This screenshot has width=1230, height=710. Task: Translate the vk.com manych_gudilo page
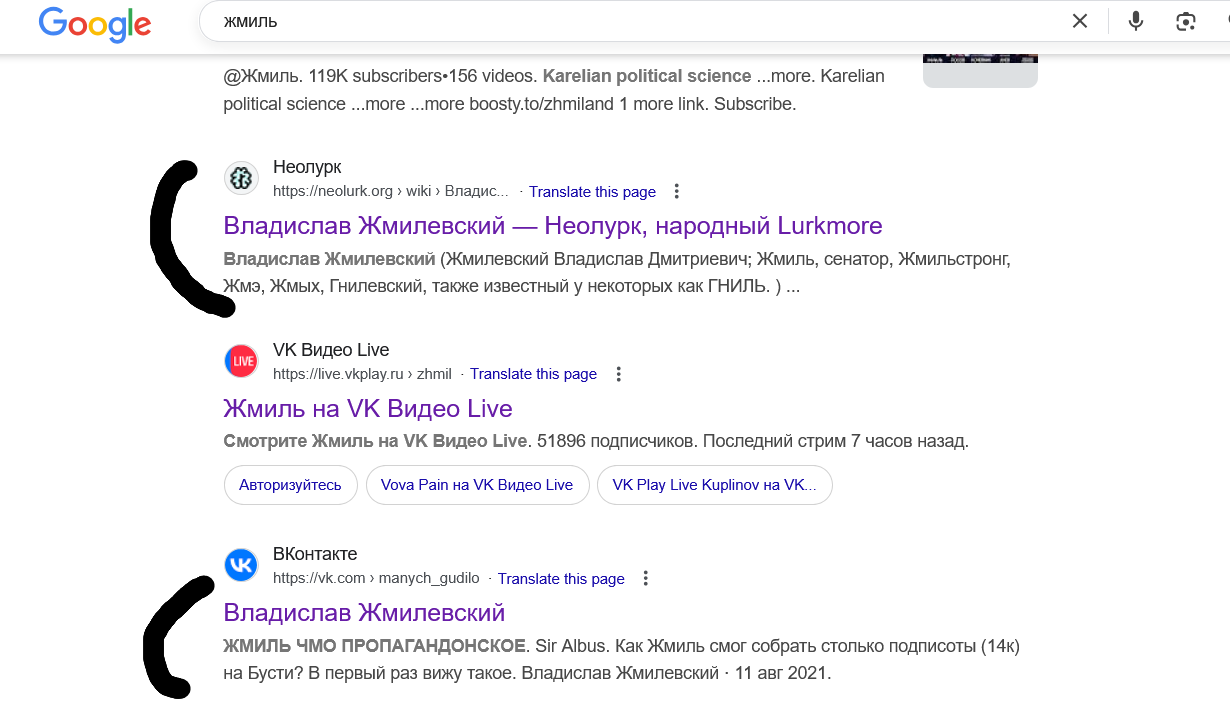pyautogui.click(x=561, y=578)
